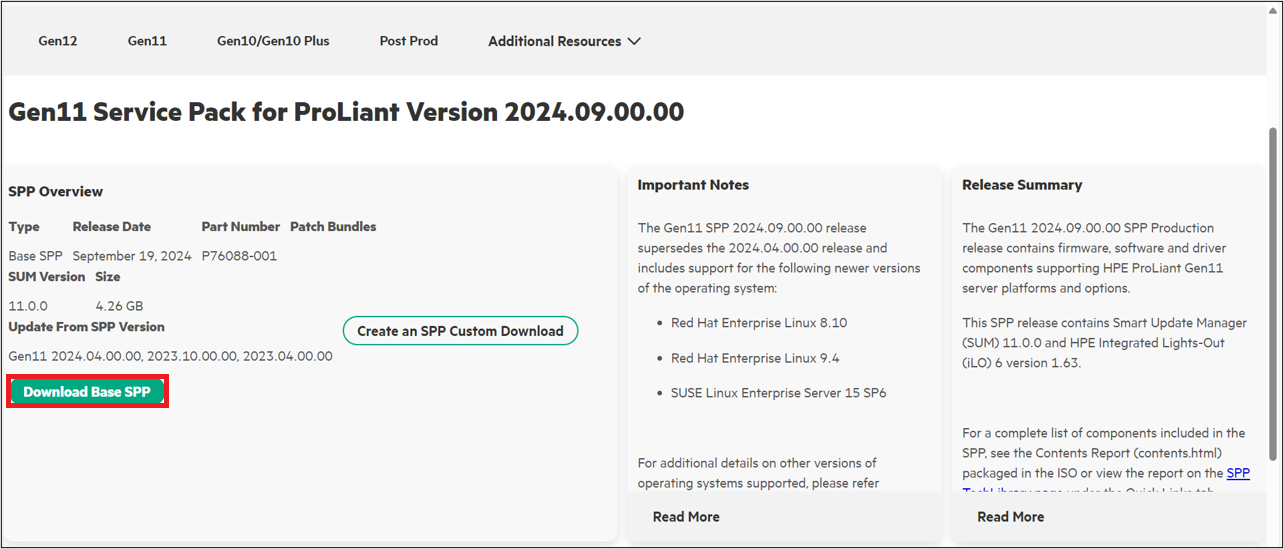Expand Read More under Release Summary

click(x=1010, y=517)
